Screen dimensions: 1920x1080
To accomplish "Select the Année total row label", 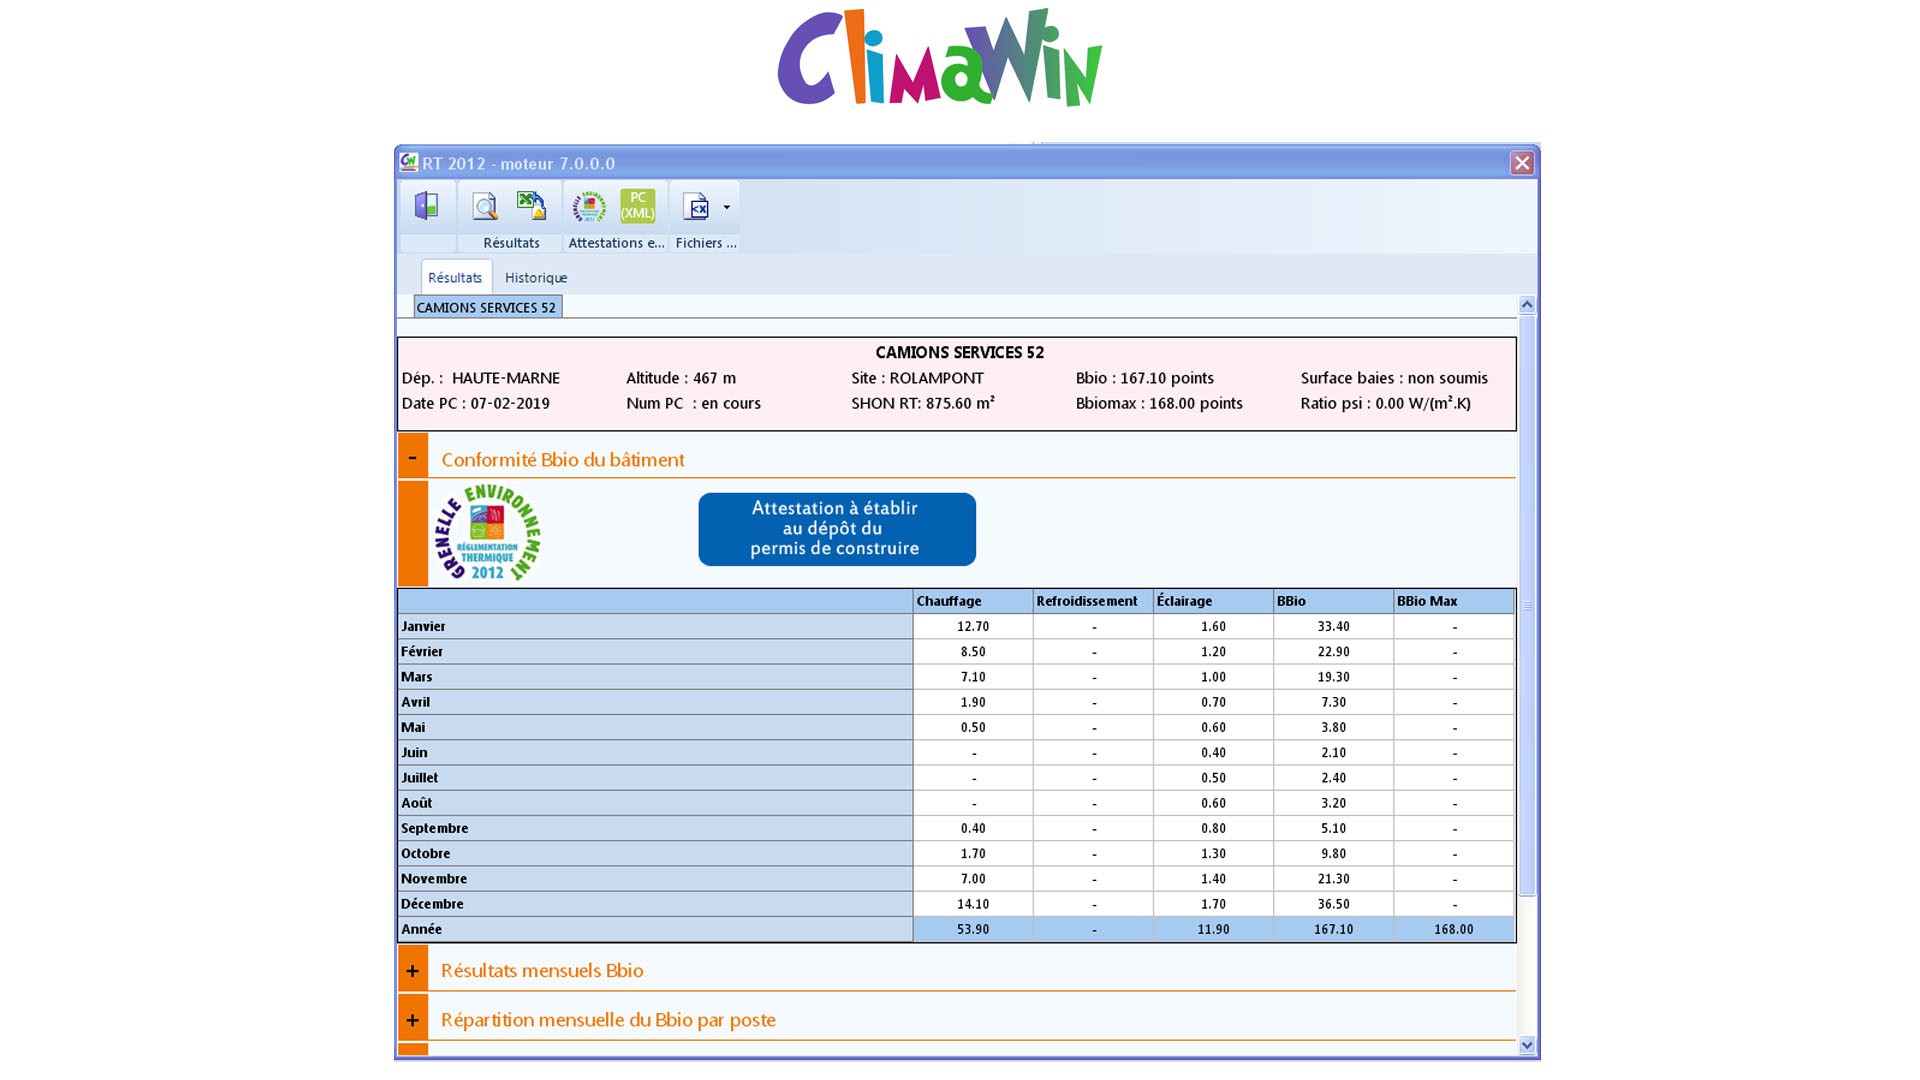I will (x=655, y=929).
